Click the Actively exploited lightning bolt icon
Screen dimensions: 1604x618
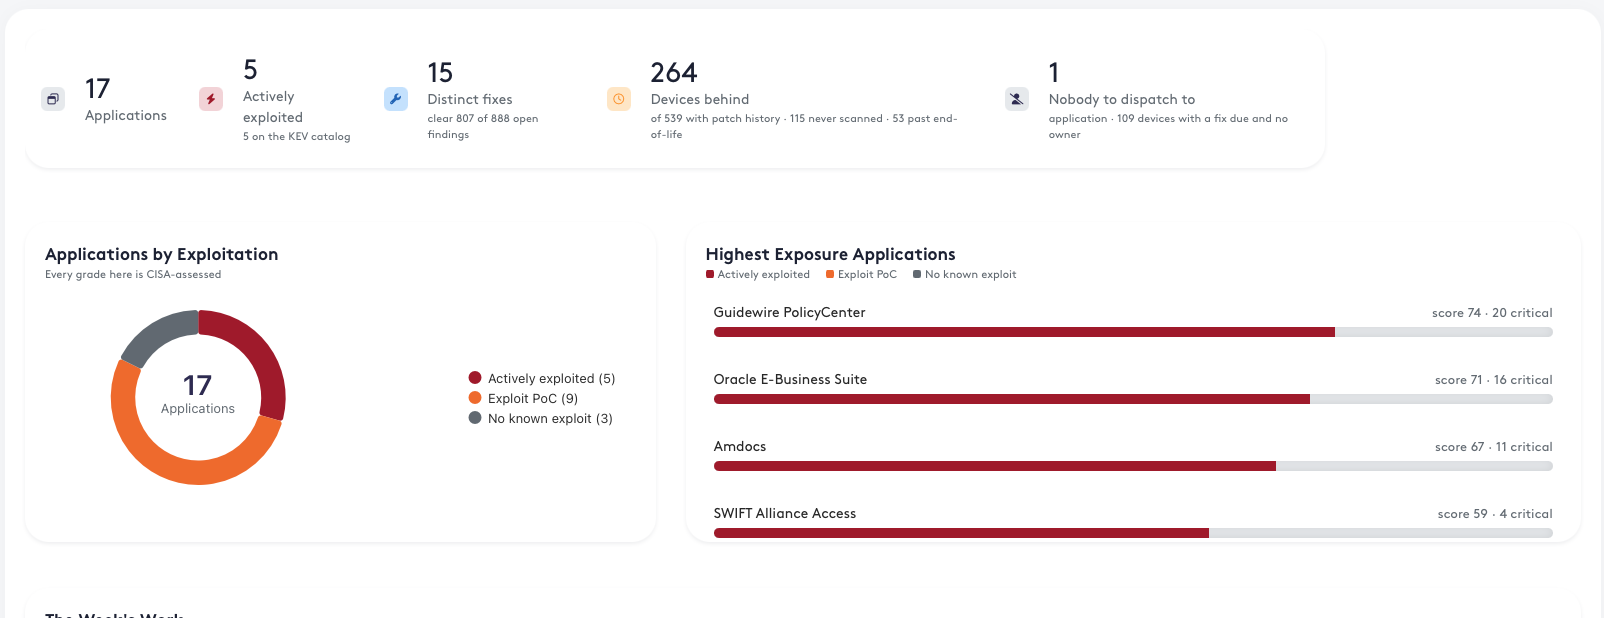coord(211,99)
